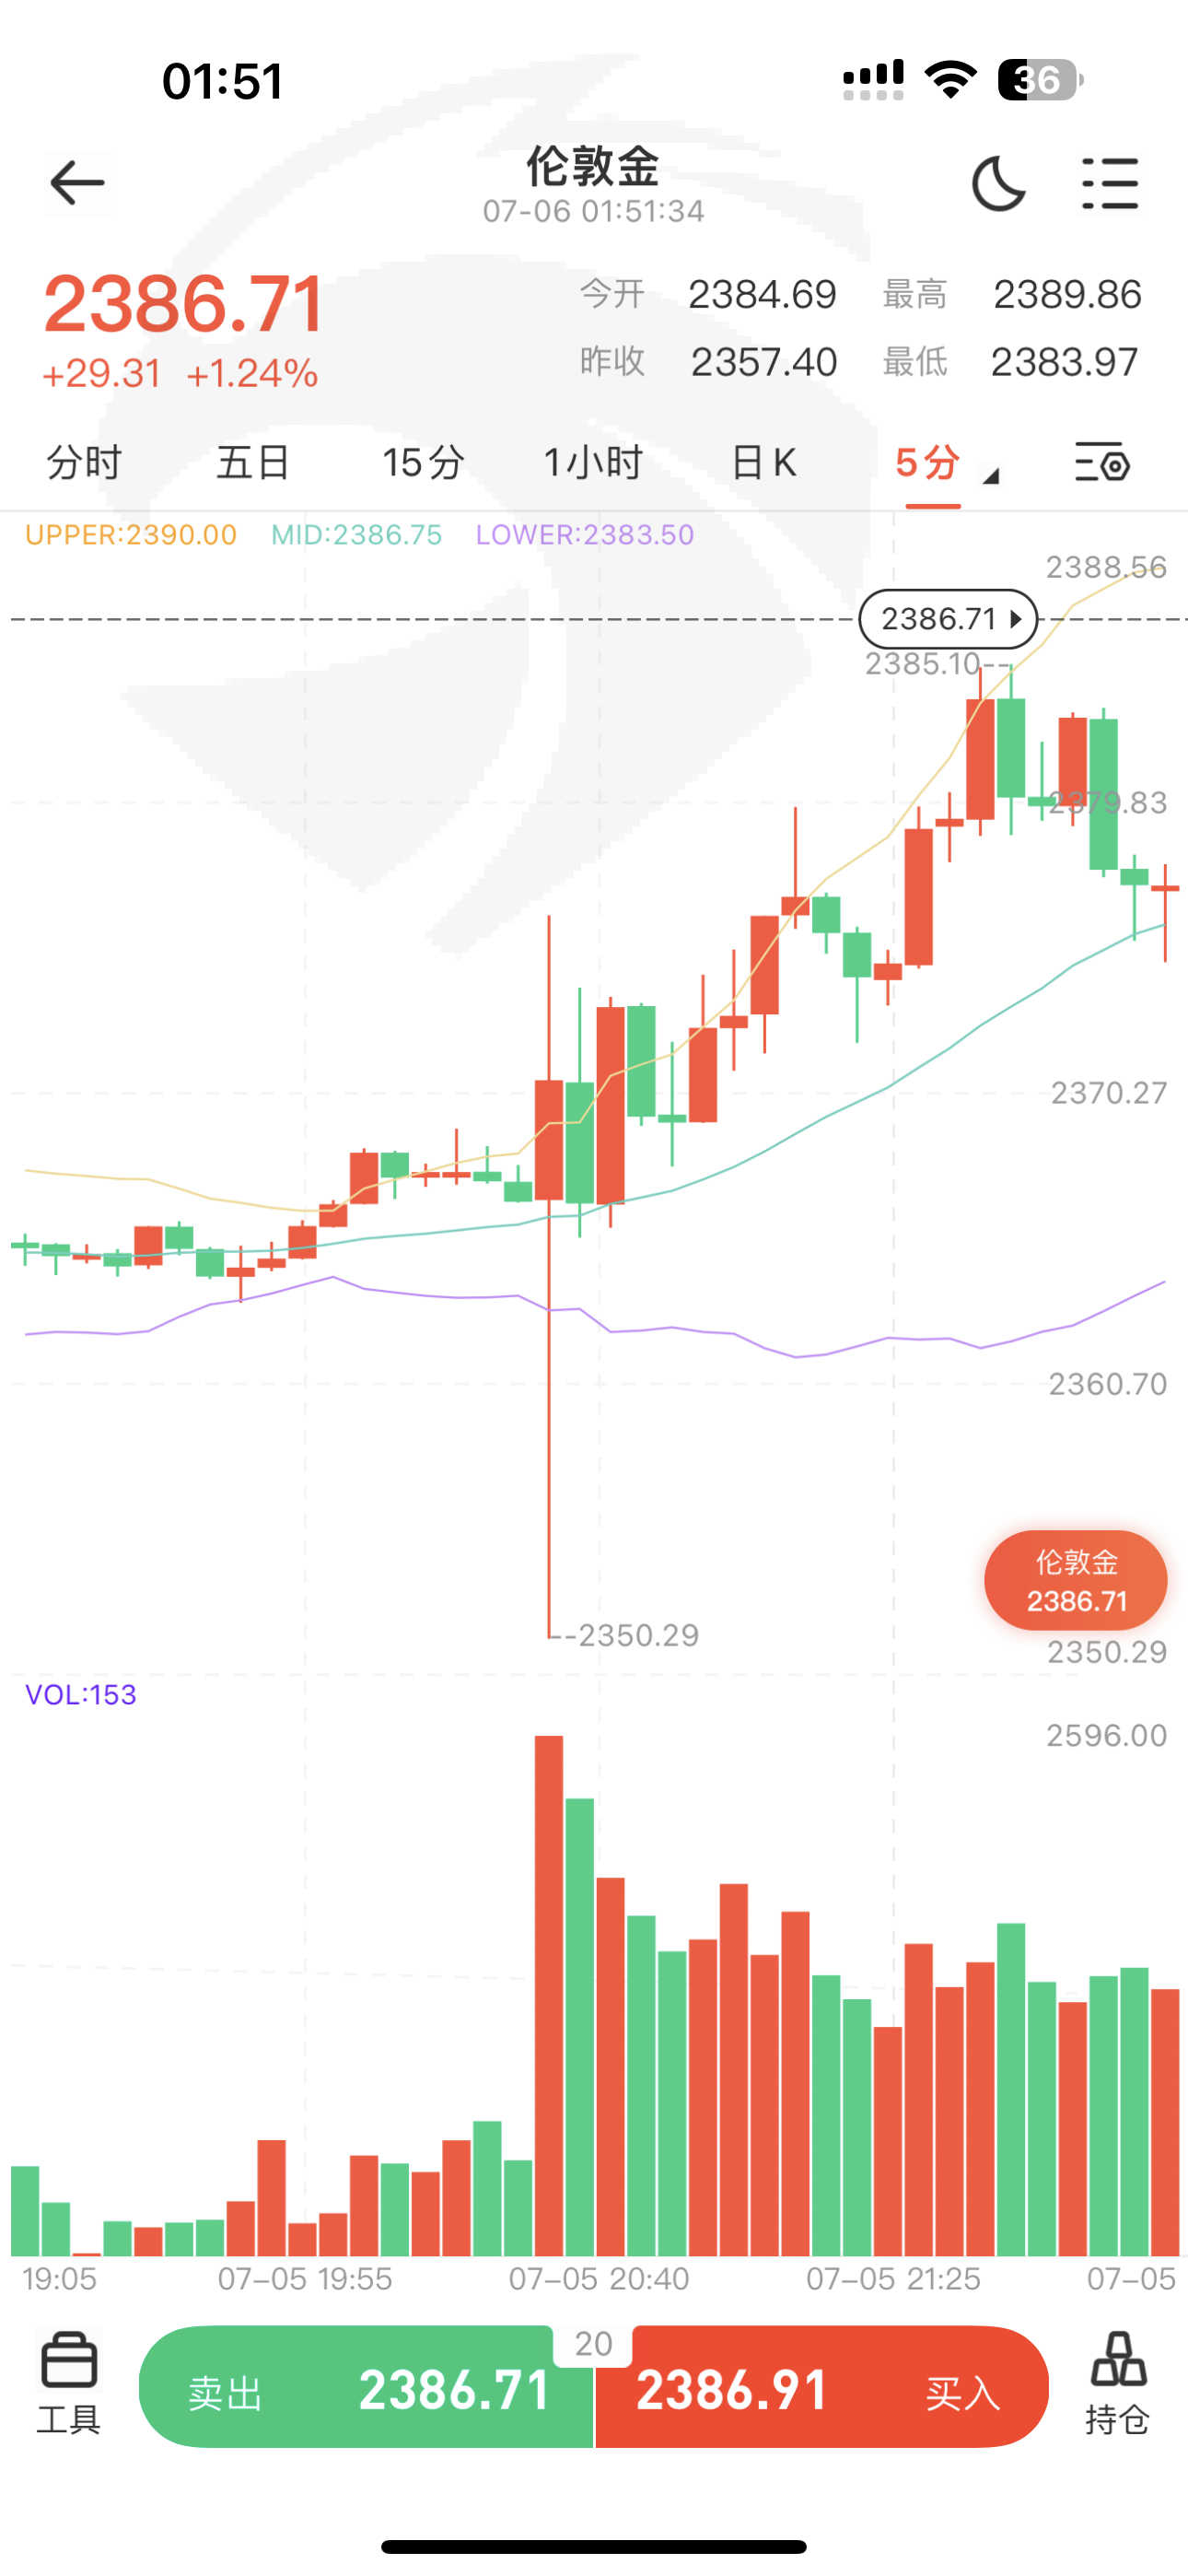The width and height of the screenshot is (1188, 2576).
Task: Expand the 2386.71 price label arrow
Action: pyautogui.click(x=1016, y=619)
